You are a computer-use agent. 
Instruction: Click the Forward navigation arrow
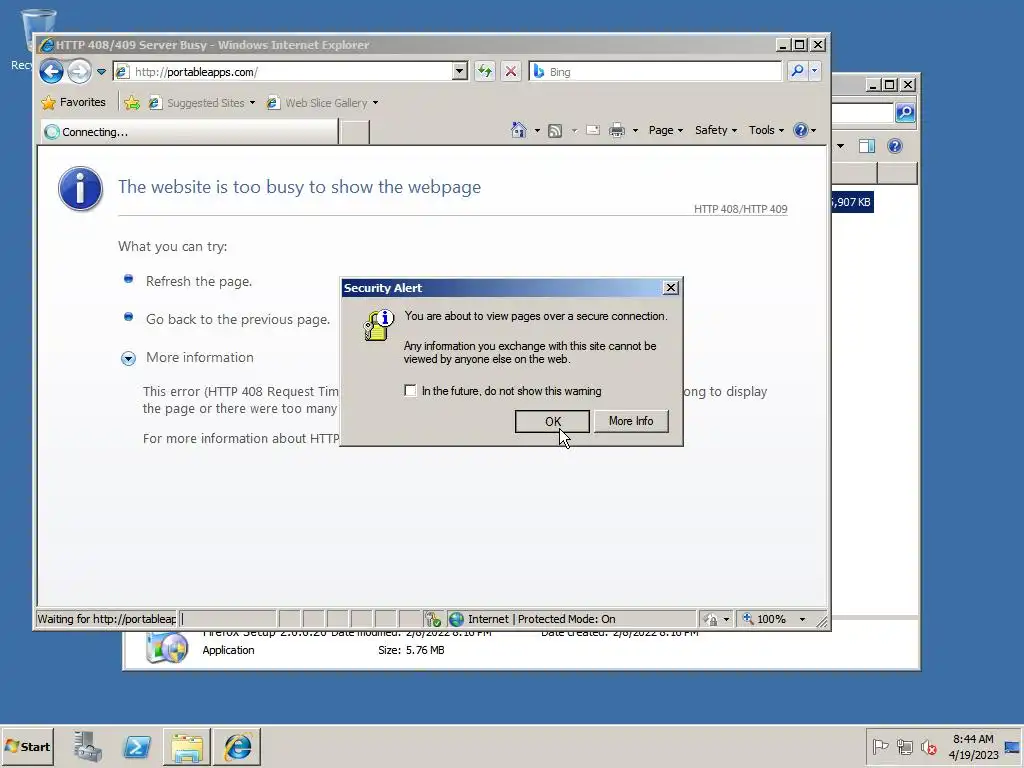point(80,71)
